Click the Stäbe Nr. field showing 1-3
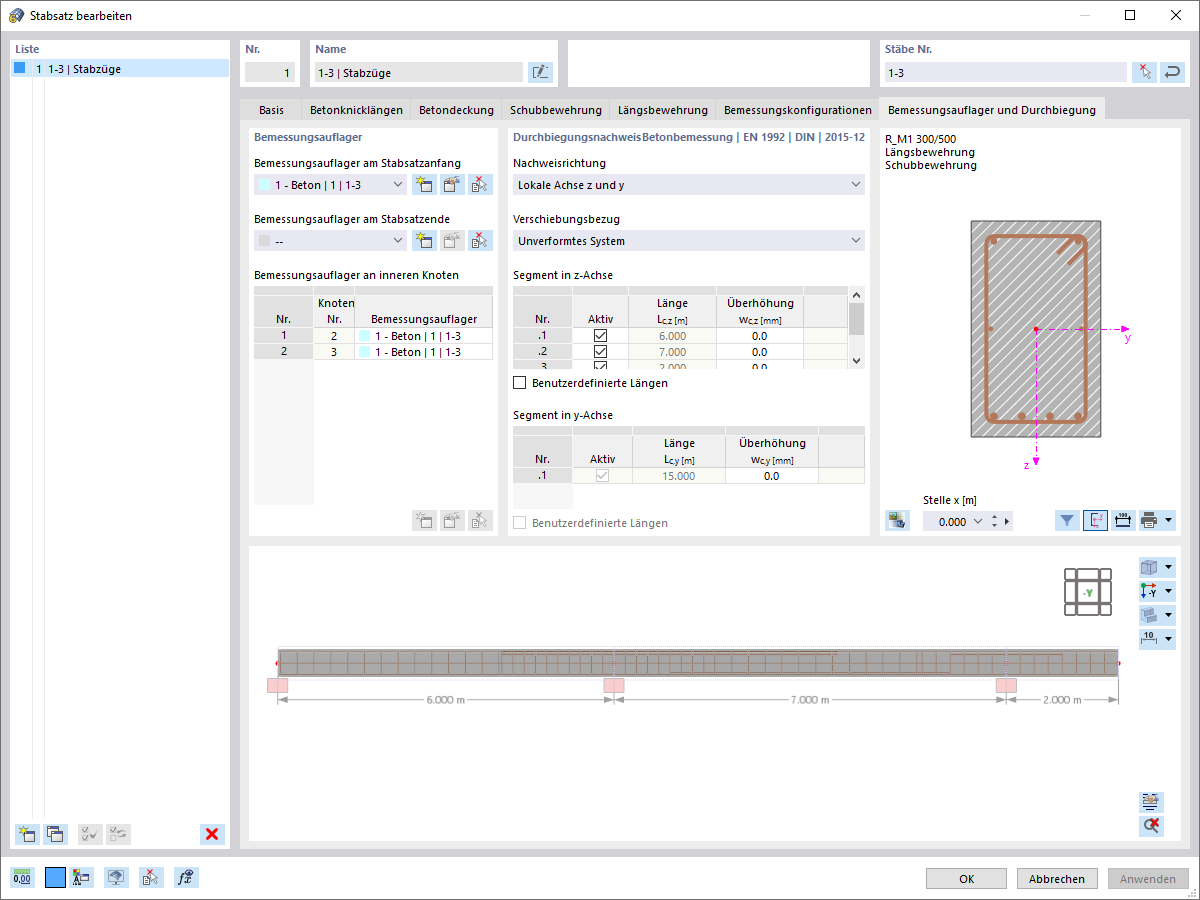 pyautogui.click(x=1005, y=72)
